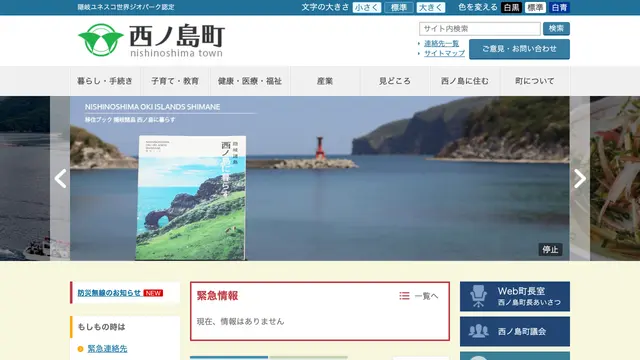Click the orange bullet beside 緊急連絡先

(x=80, y=349)
